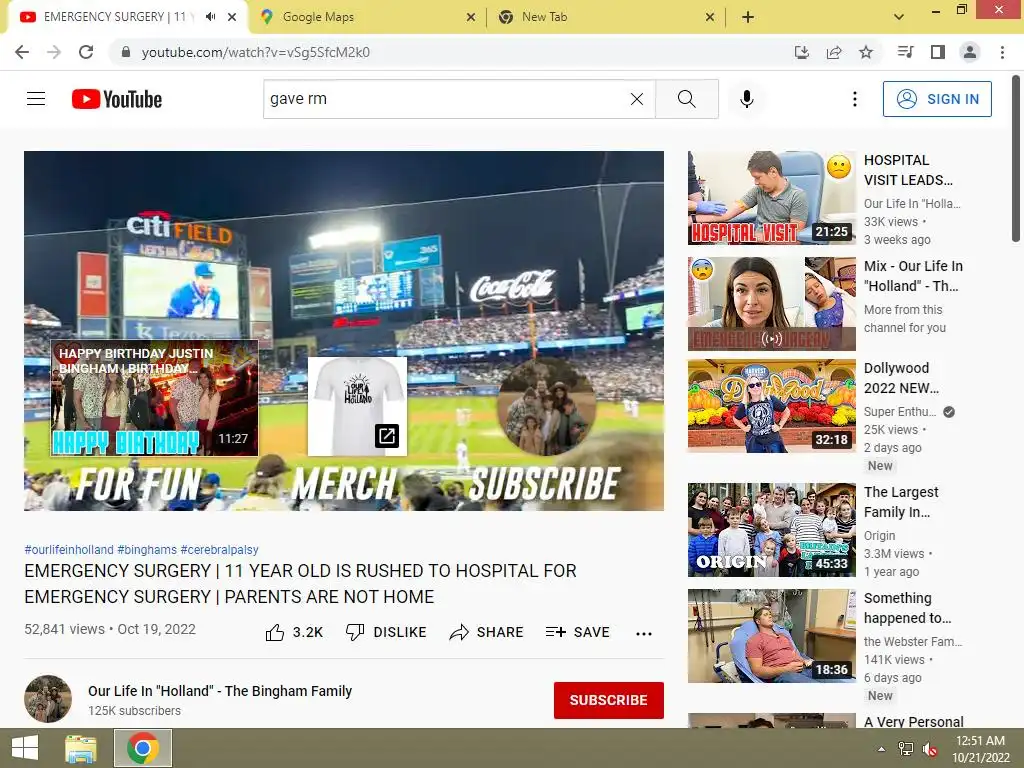Click the circular subscribe end-screen avatar

(x=547, y=406)
